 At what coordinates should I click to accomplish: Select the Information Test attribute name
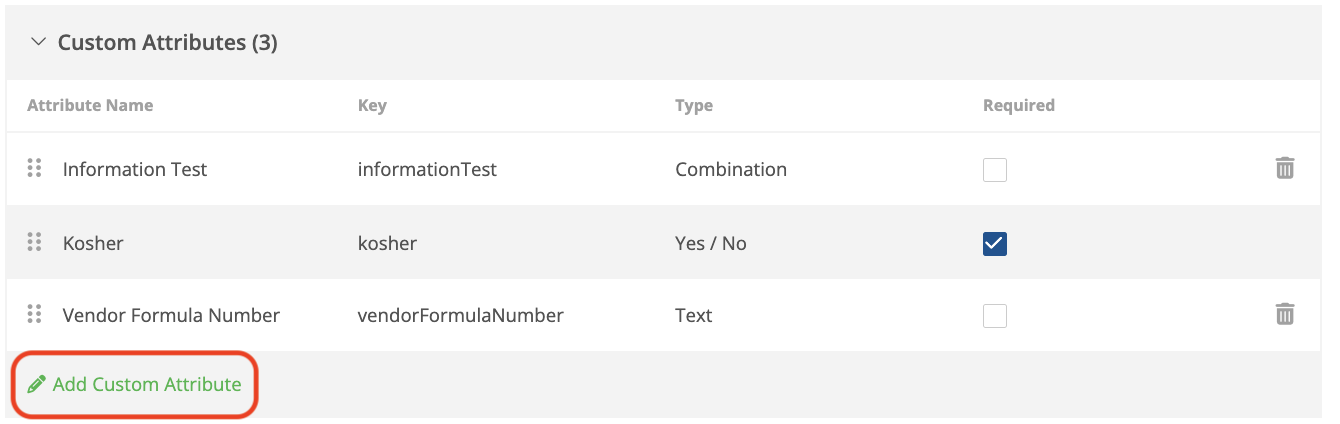pos(135,170)
